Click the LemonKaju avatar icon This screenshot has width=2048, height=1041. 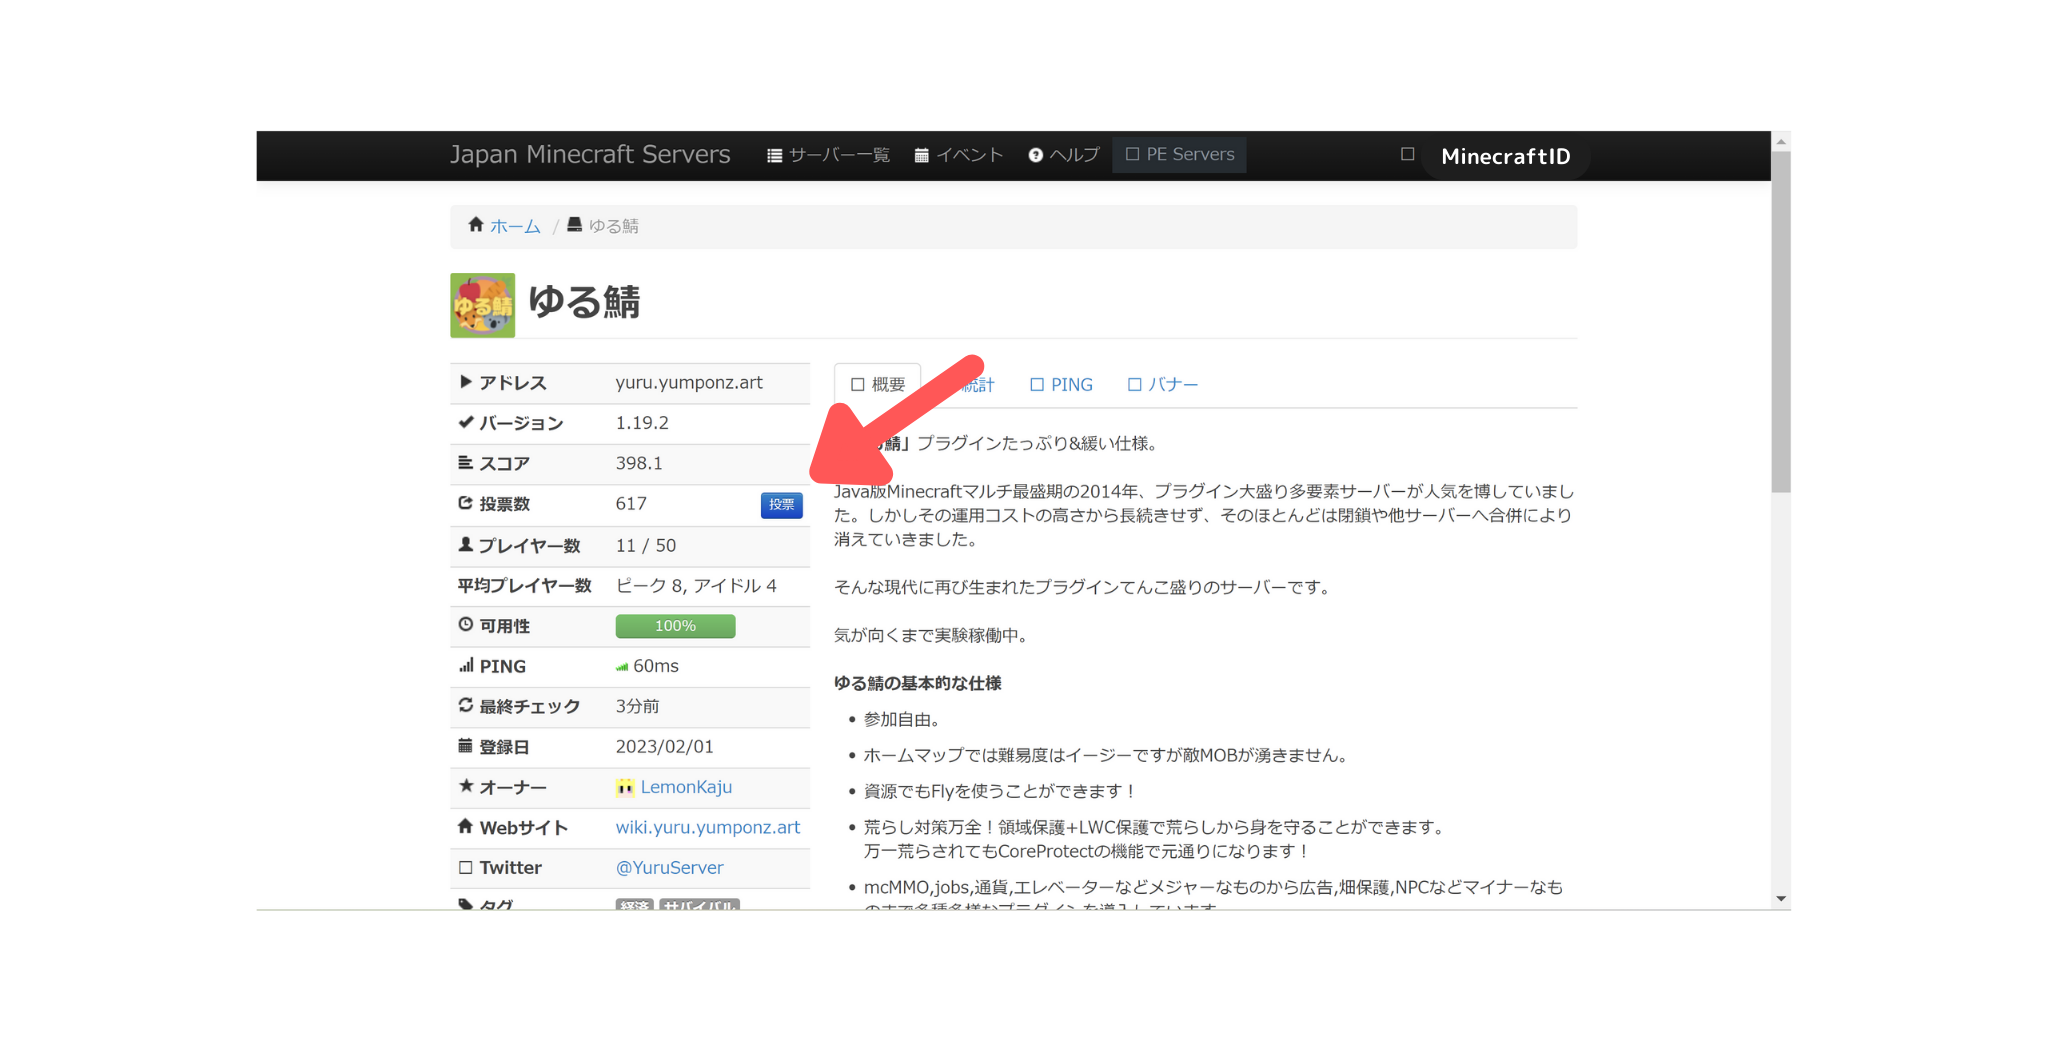[625, 787]
